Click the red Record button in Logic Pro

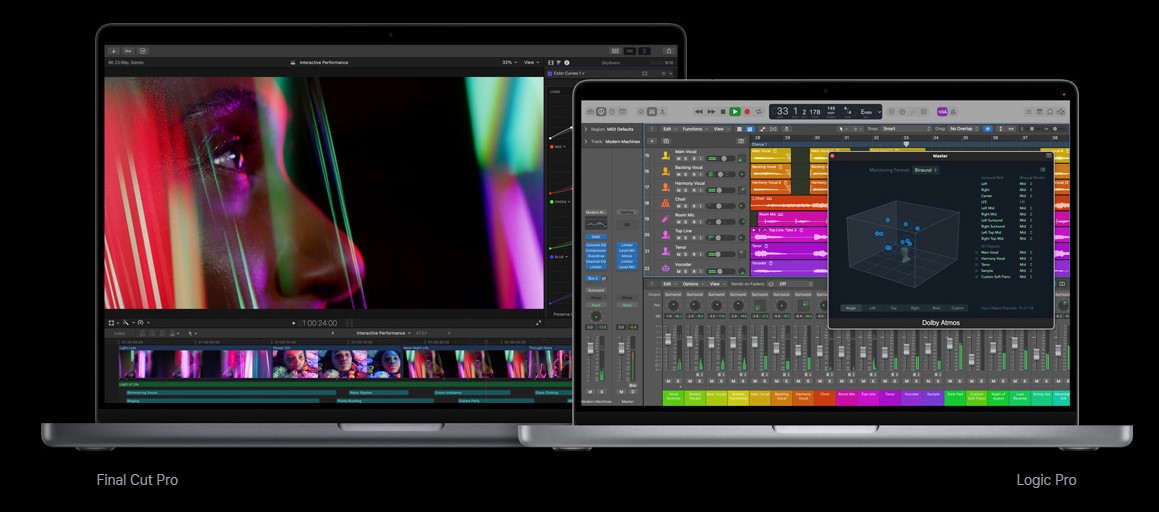point(747,112)
